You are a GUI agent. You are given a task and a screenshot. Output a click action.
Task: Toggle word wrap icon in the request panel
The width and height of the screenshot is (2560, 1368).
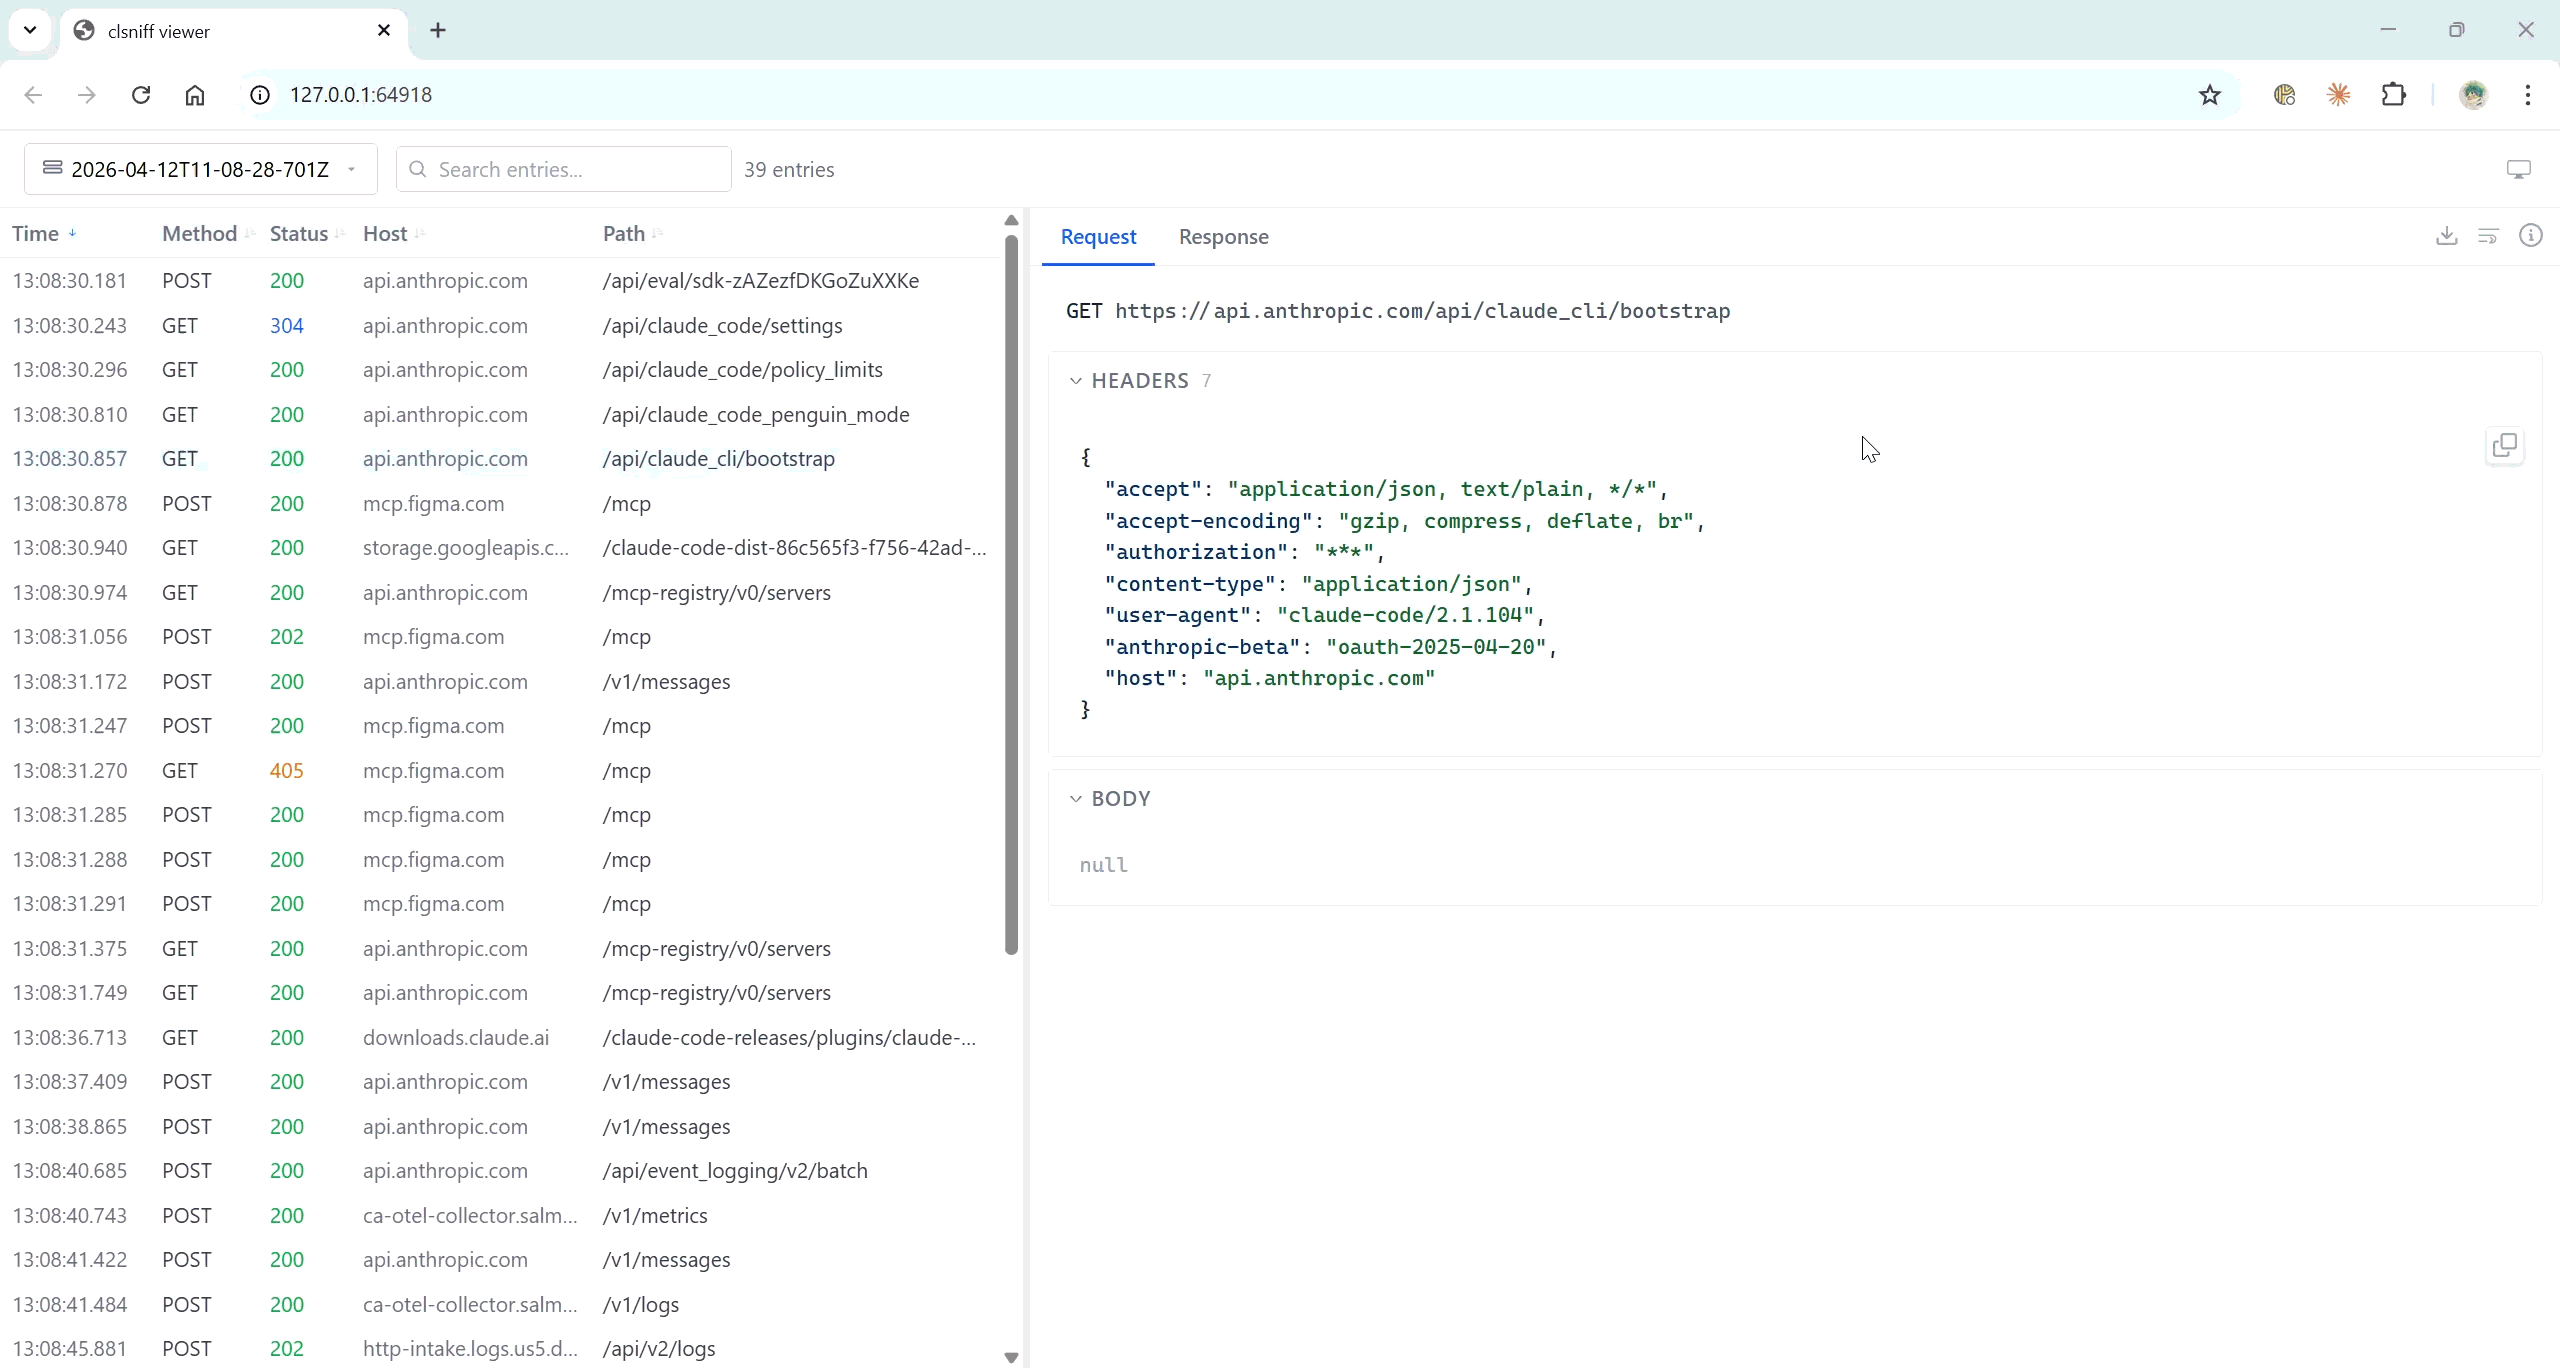point(2488,236)
